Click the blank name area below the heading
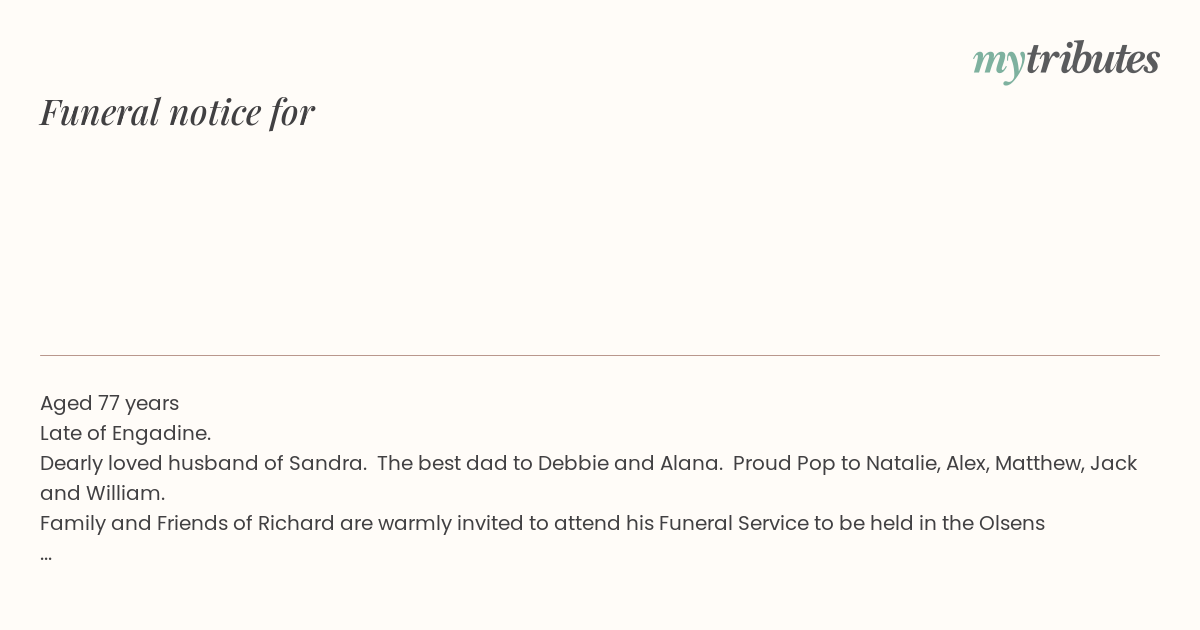The image size is (1200, 630). click(600, 240)
